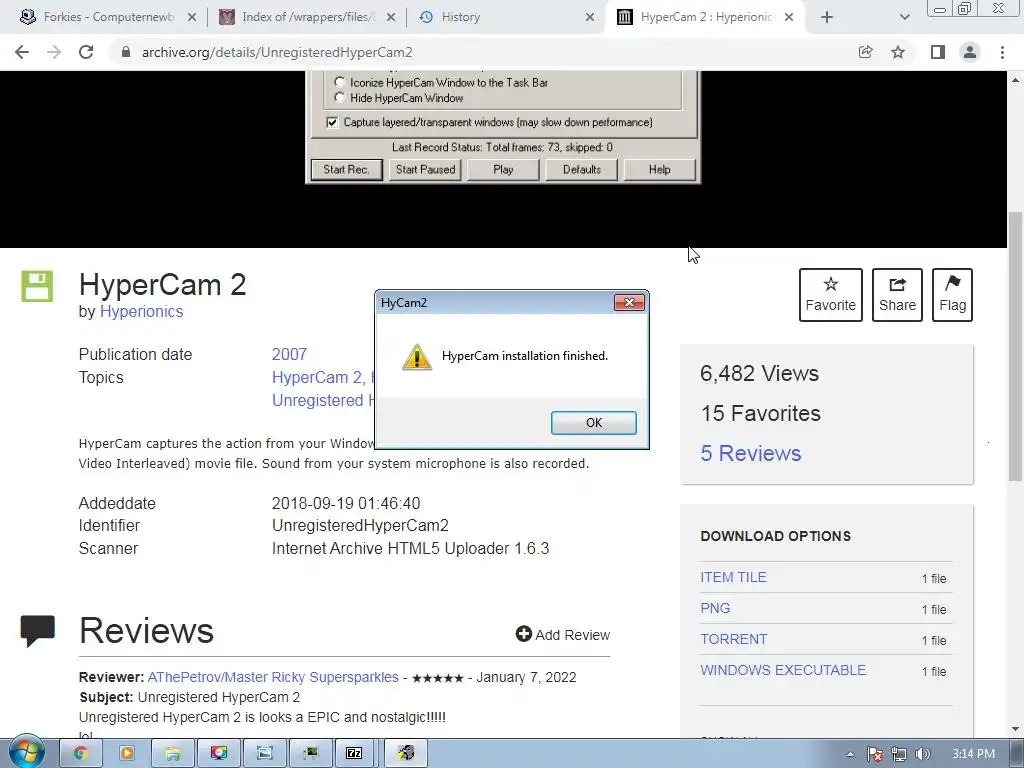Share this page from the address bar
Image resolution: width=1024 pixels, height=768 pixels.
pos(866,52)
